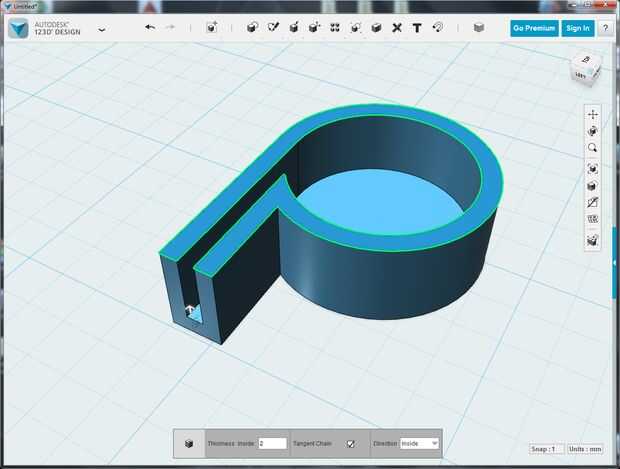Select the Zoom magnifier tool

(x=592, y=148)
